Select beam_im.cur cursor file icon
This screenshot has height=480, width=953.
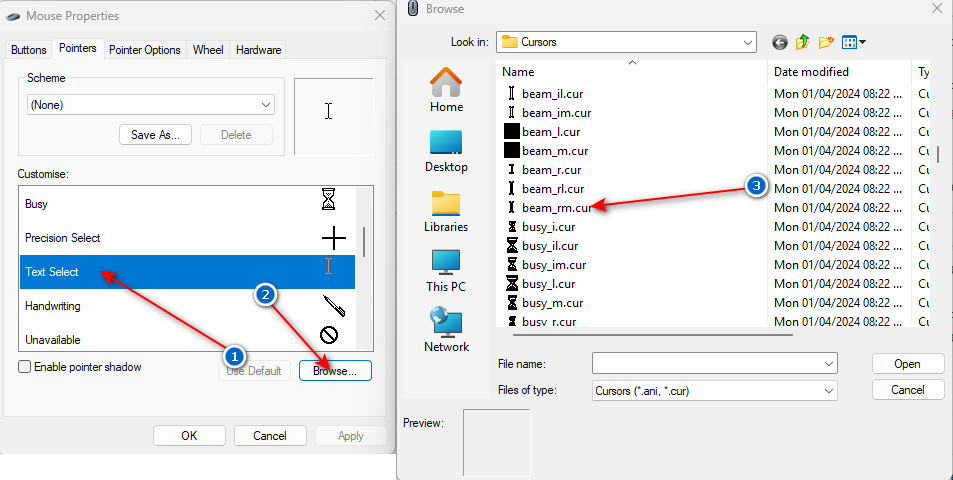point(512,112)
